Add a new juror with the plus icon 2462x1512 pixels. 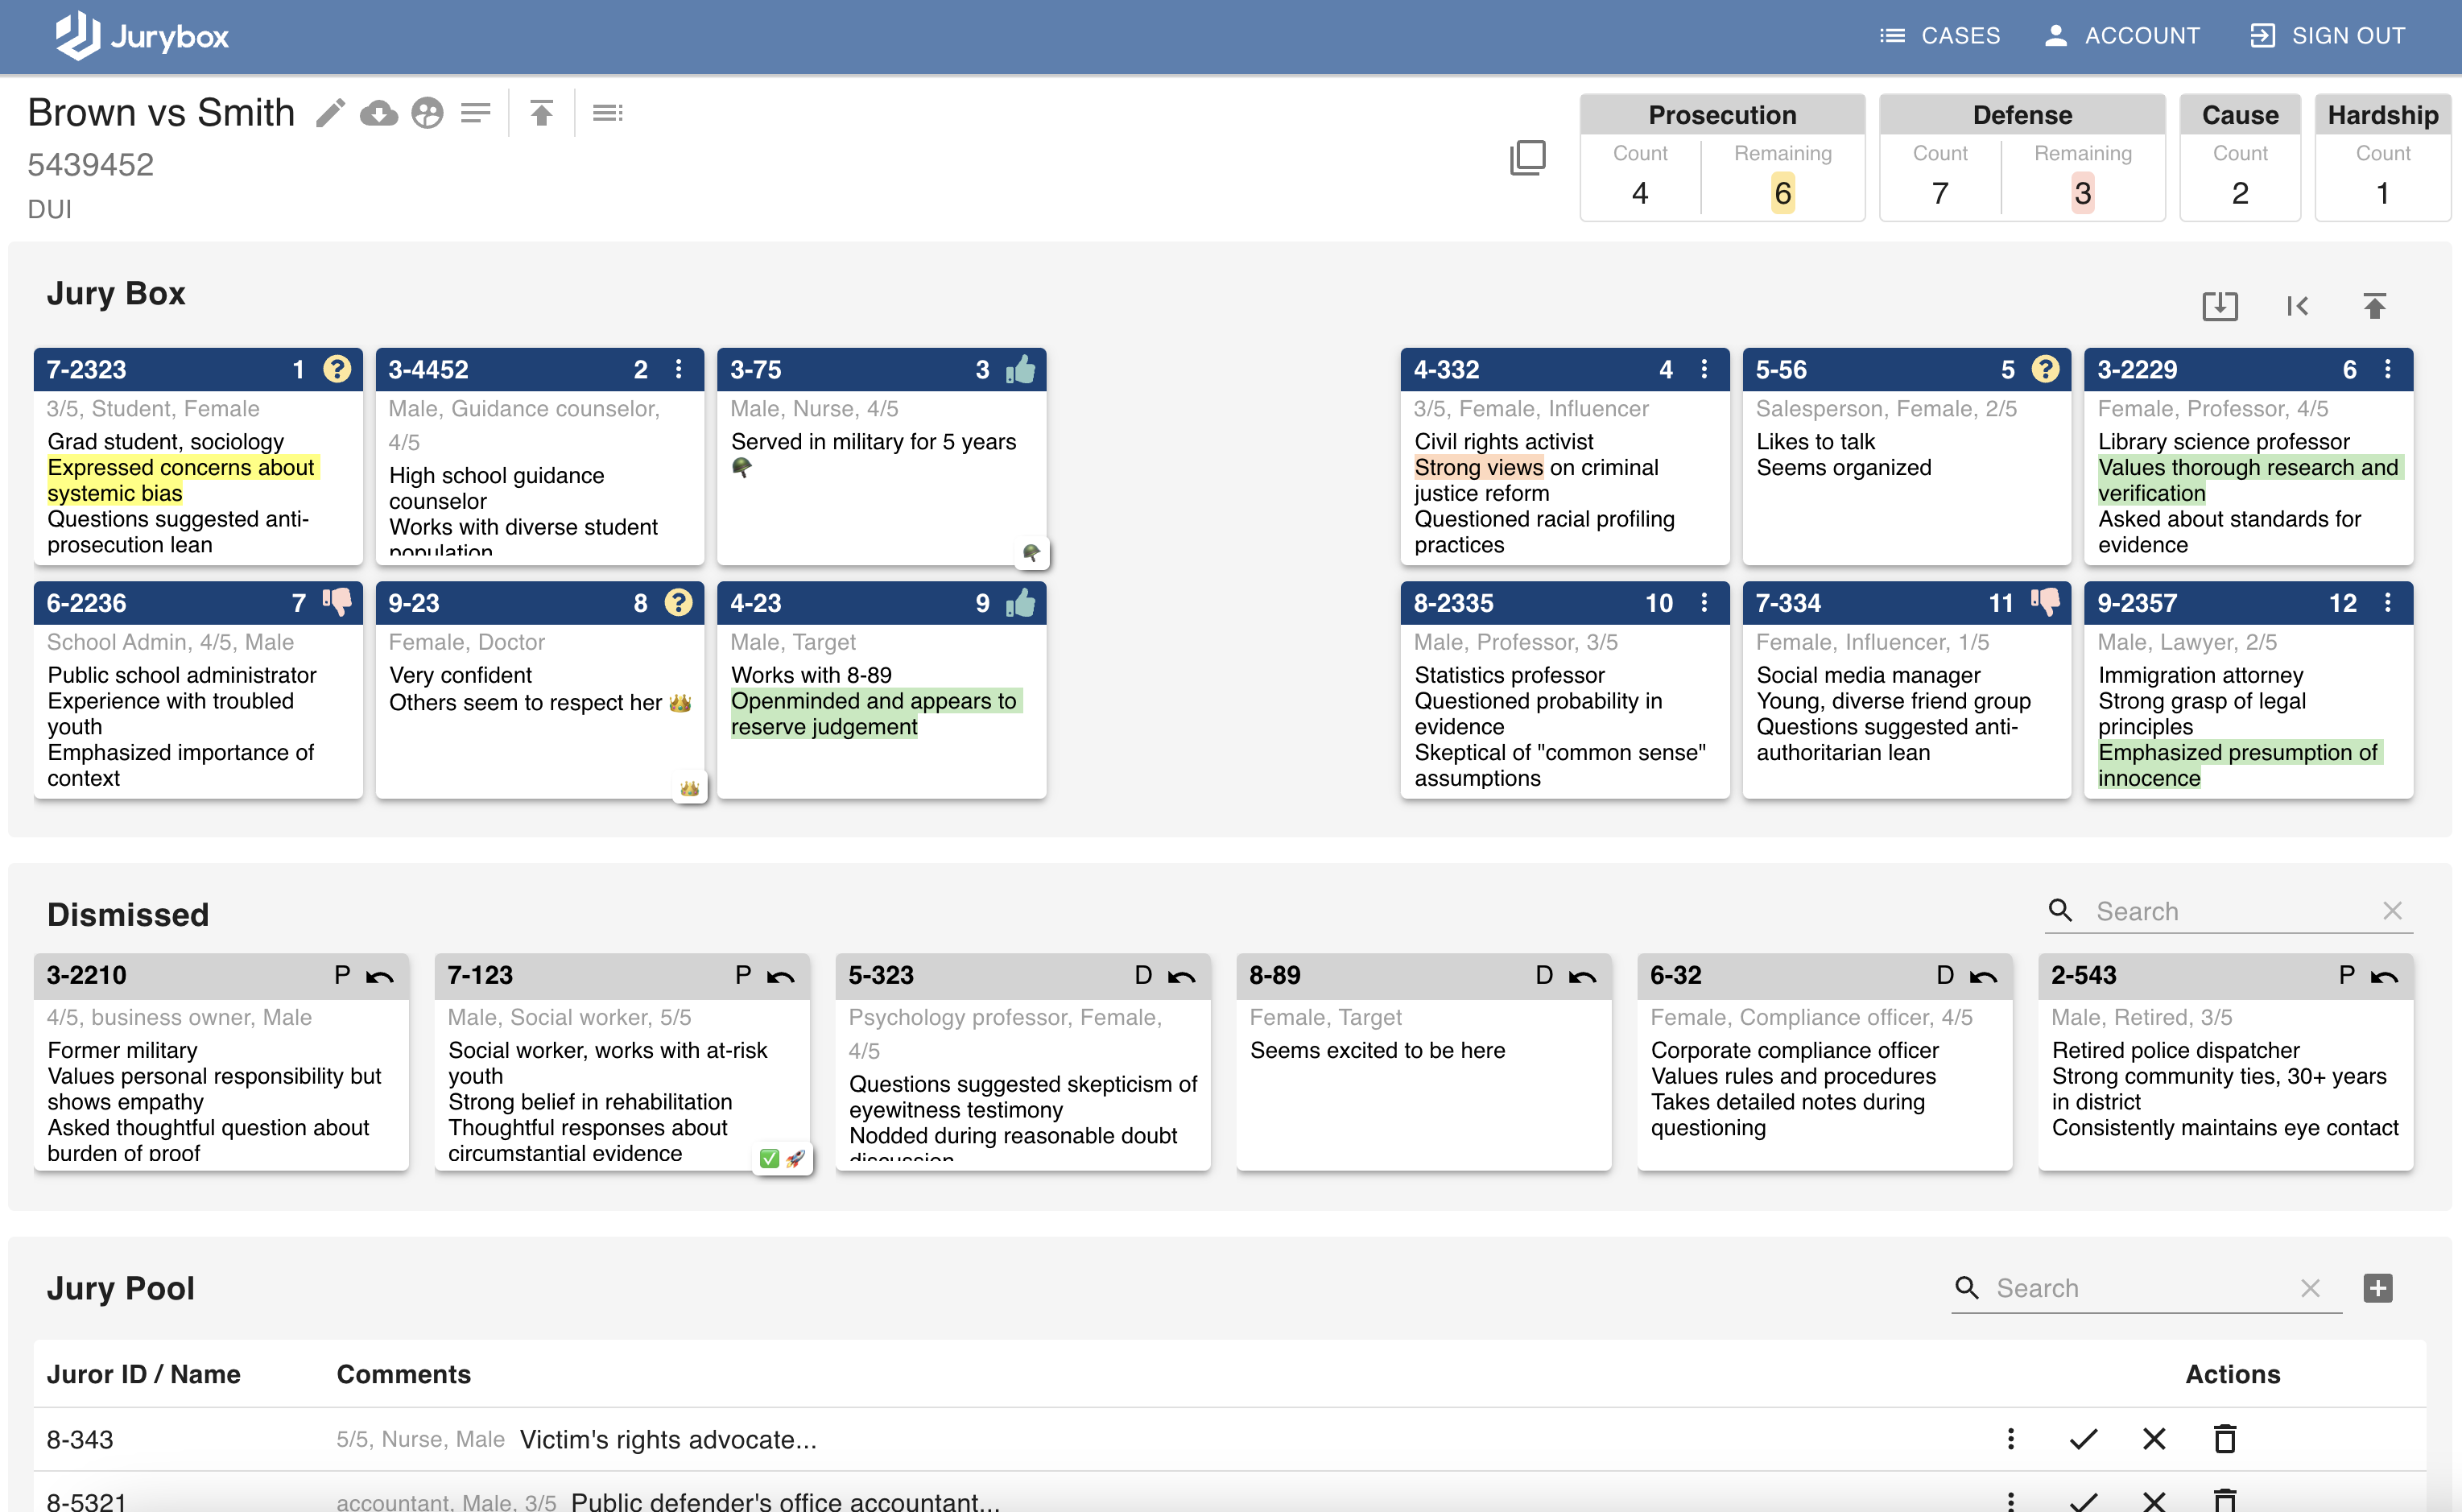tap(2378, 1288)
